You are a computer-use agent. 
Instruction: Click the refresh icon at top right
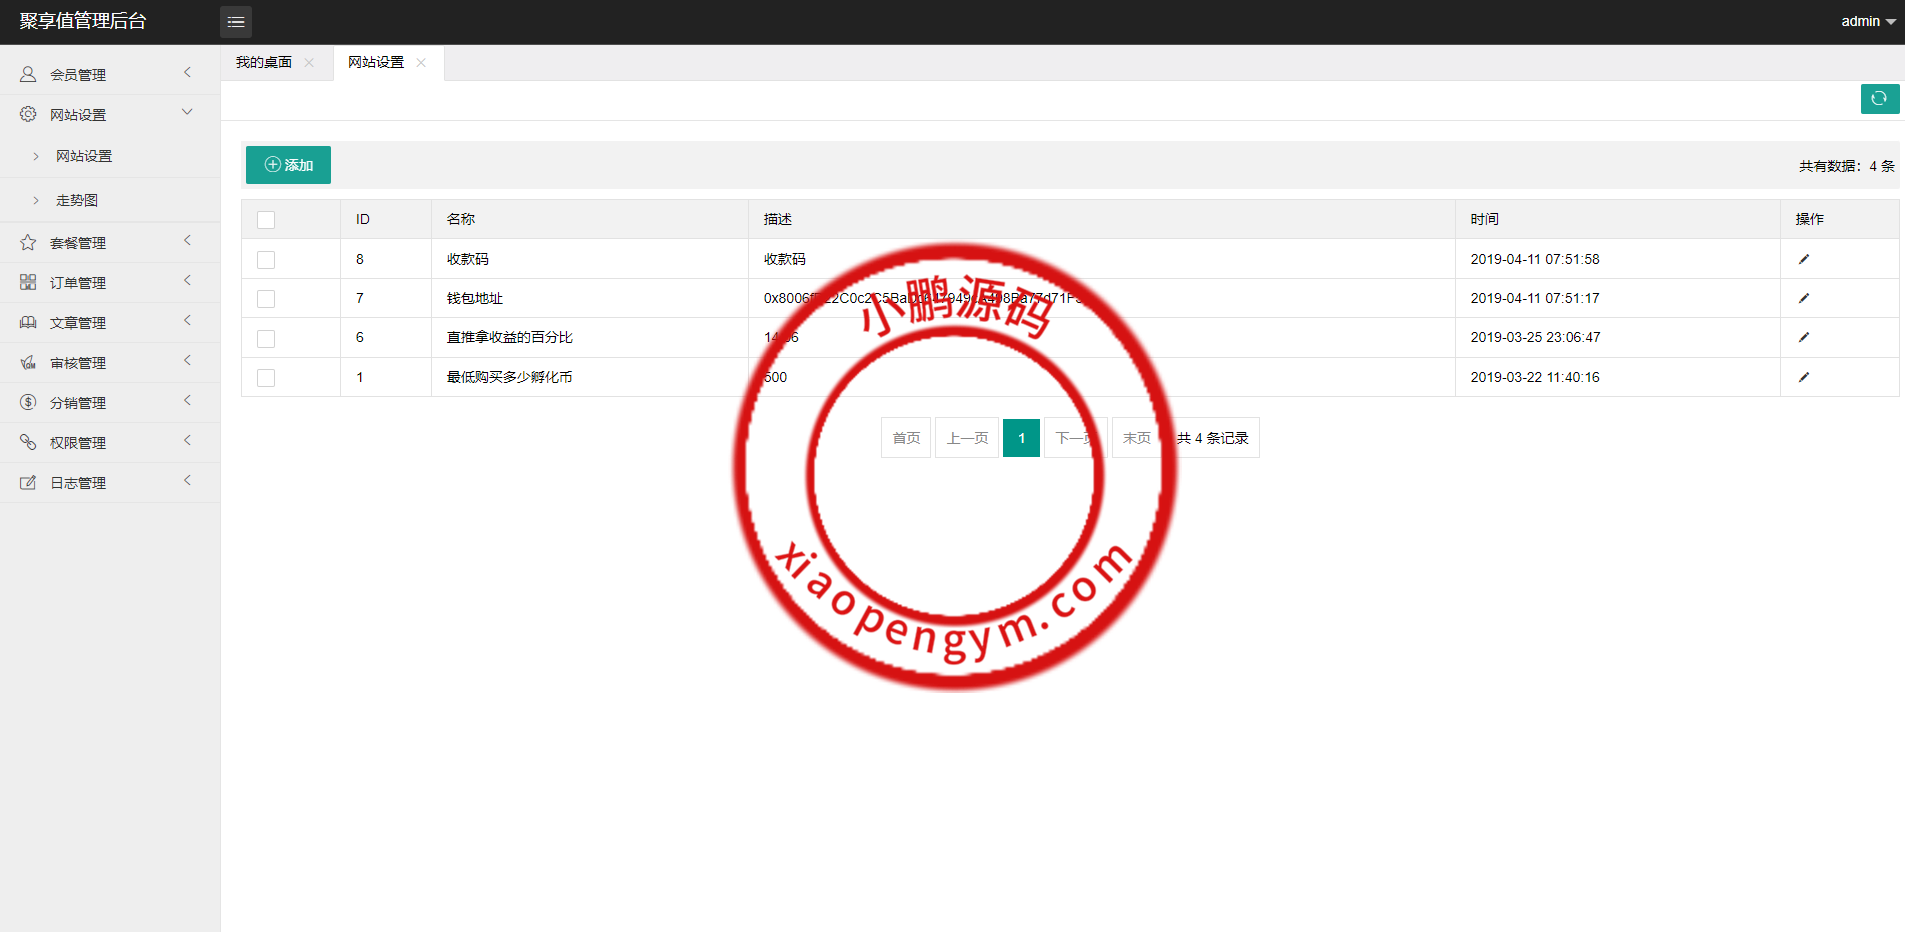point(1879,99)
